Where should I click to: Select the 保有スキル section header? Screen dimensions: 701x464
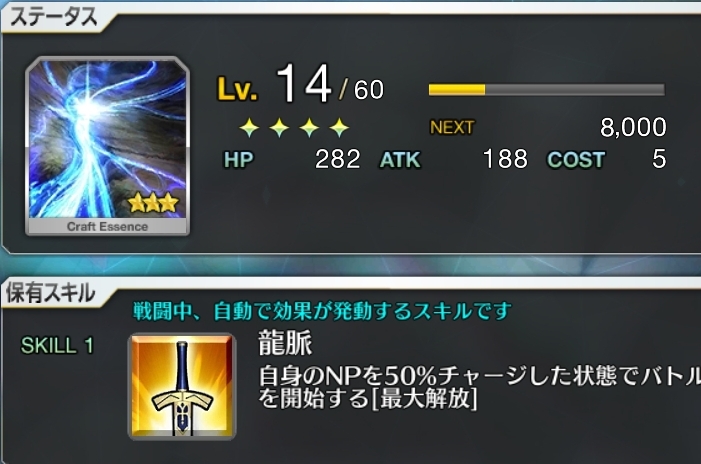tap(51, 293)
